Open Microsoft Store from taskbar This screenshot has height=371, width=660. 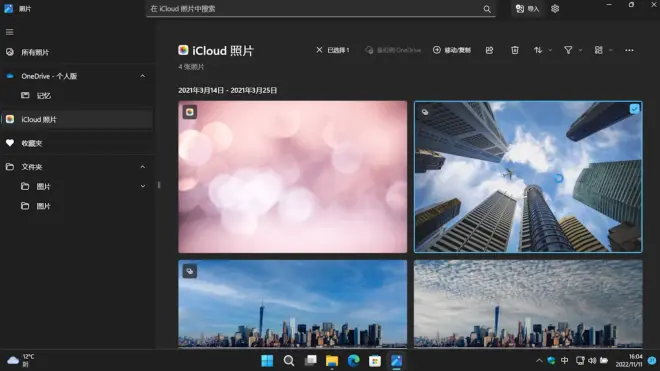click(x=375, y=361)
